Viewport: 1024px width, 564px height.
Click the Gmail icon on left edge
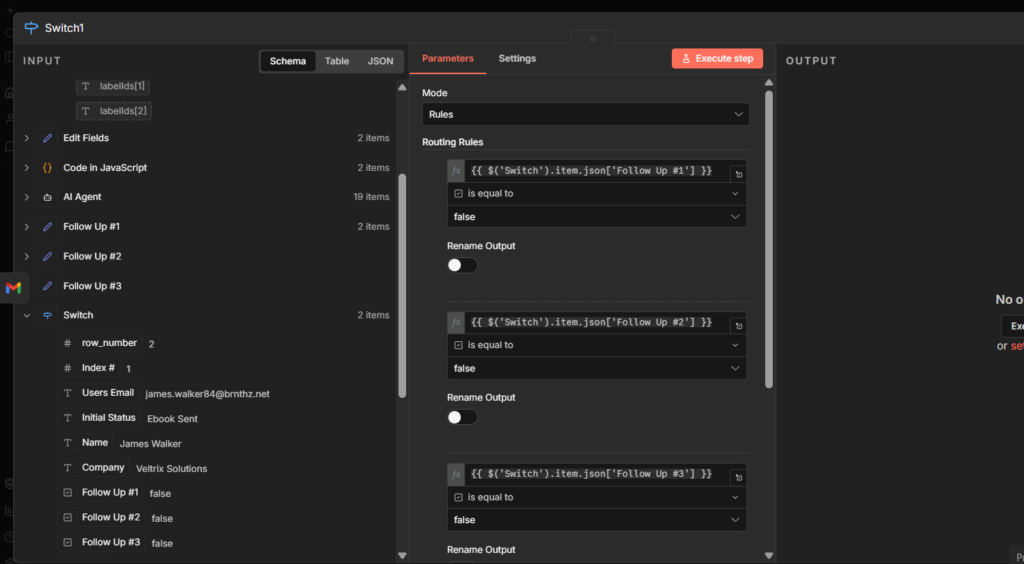pos(13,288)
